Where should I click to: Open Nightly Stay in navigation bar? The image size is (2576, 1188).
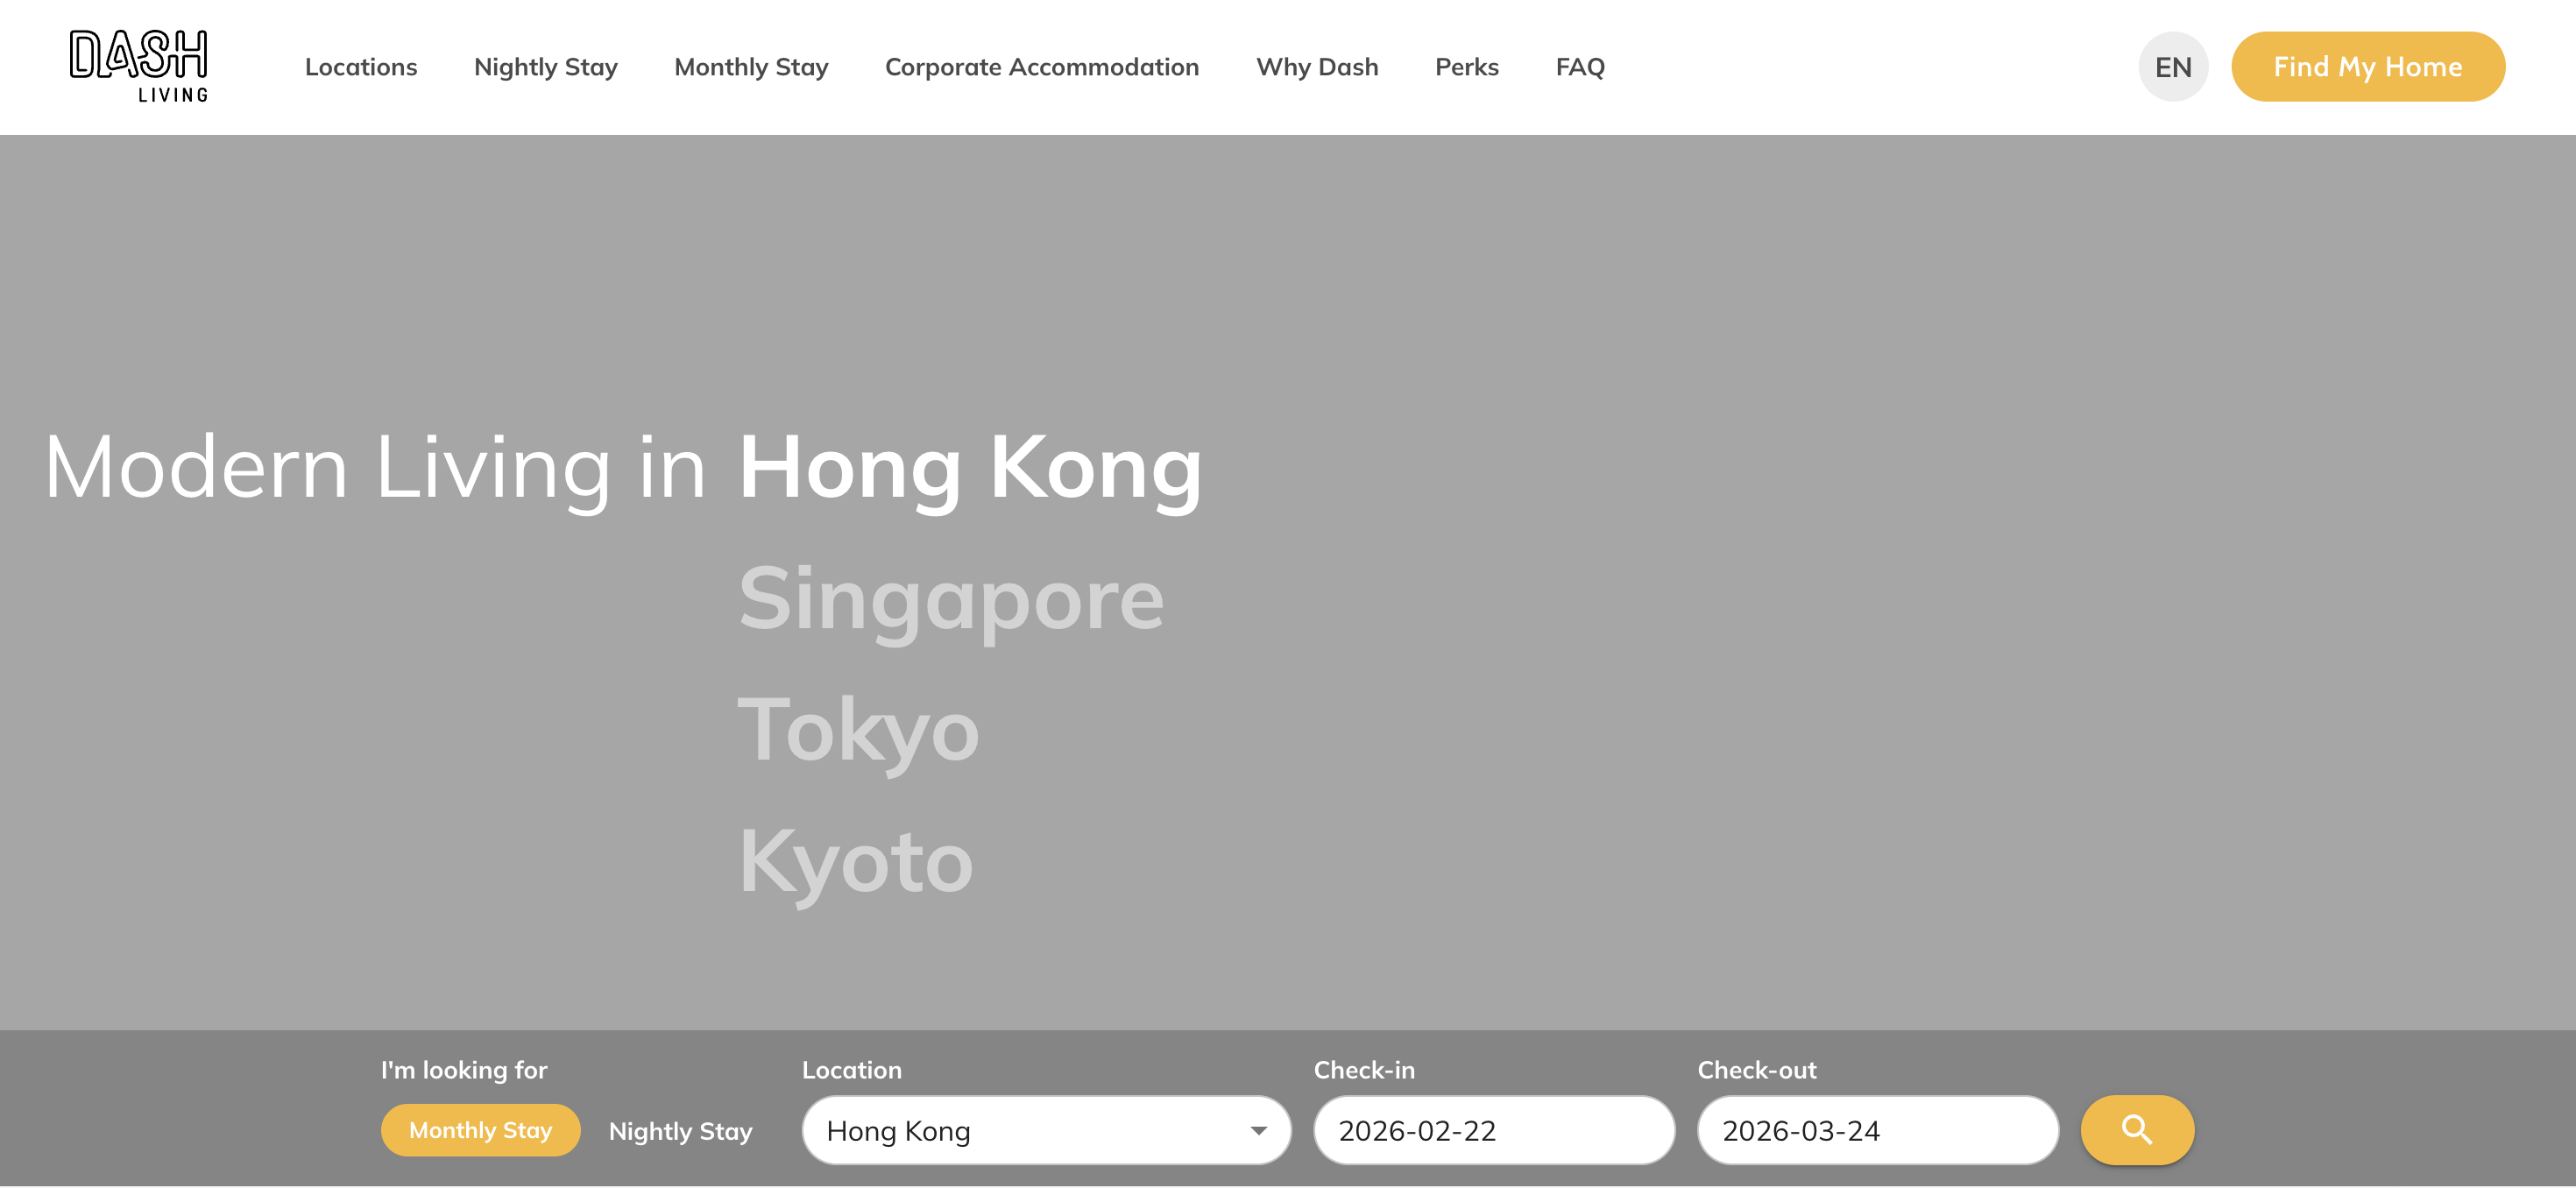[545, 67]
